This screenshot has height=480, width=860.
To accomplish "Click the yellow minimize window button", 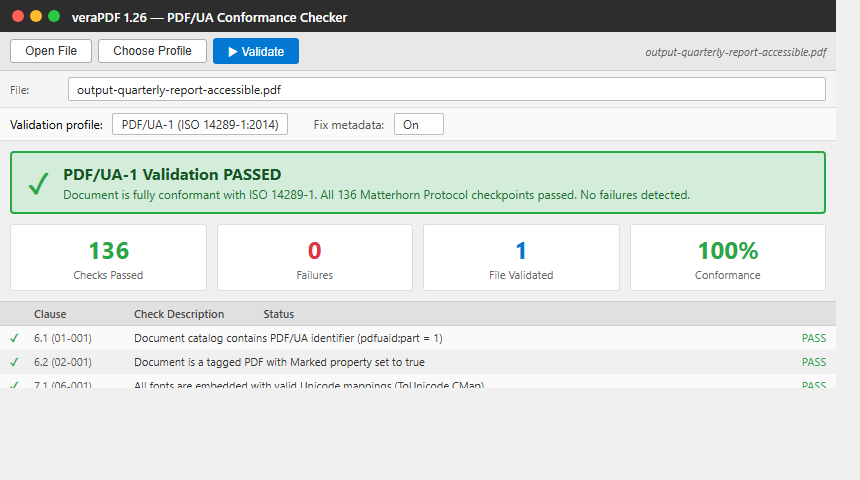I will coord(36,16).
